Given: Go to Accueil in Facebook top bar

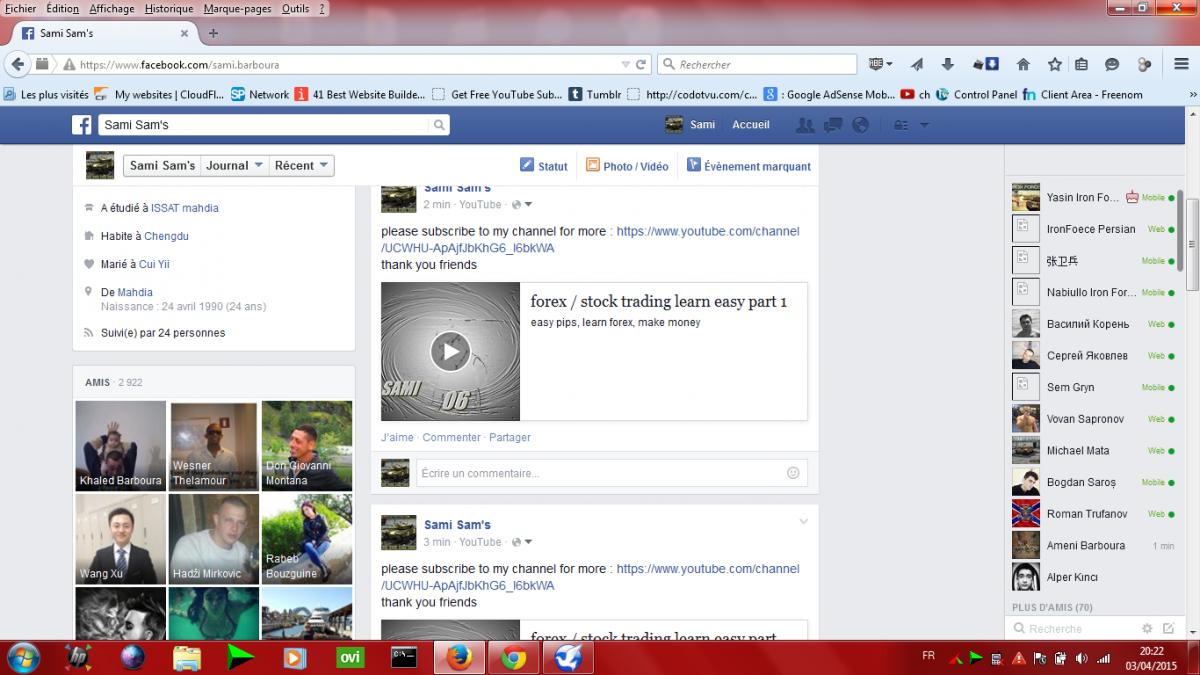Looking at the screenshot, I should [751, 125].
